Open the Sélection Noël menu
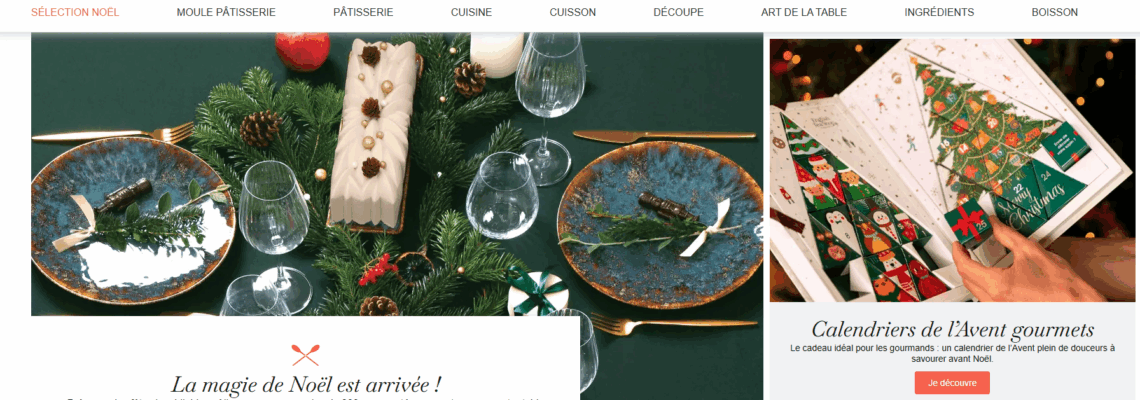Image resolution: width=1140 pixels, height=400 pixels. point(75,12)
